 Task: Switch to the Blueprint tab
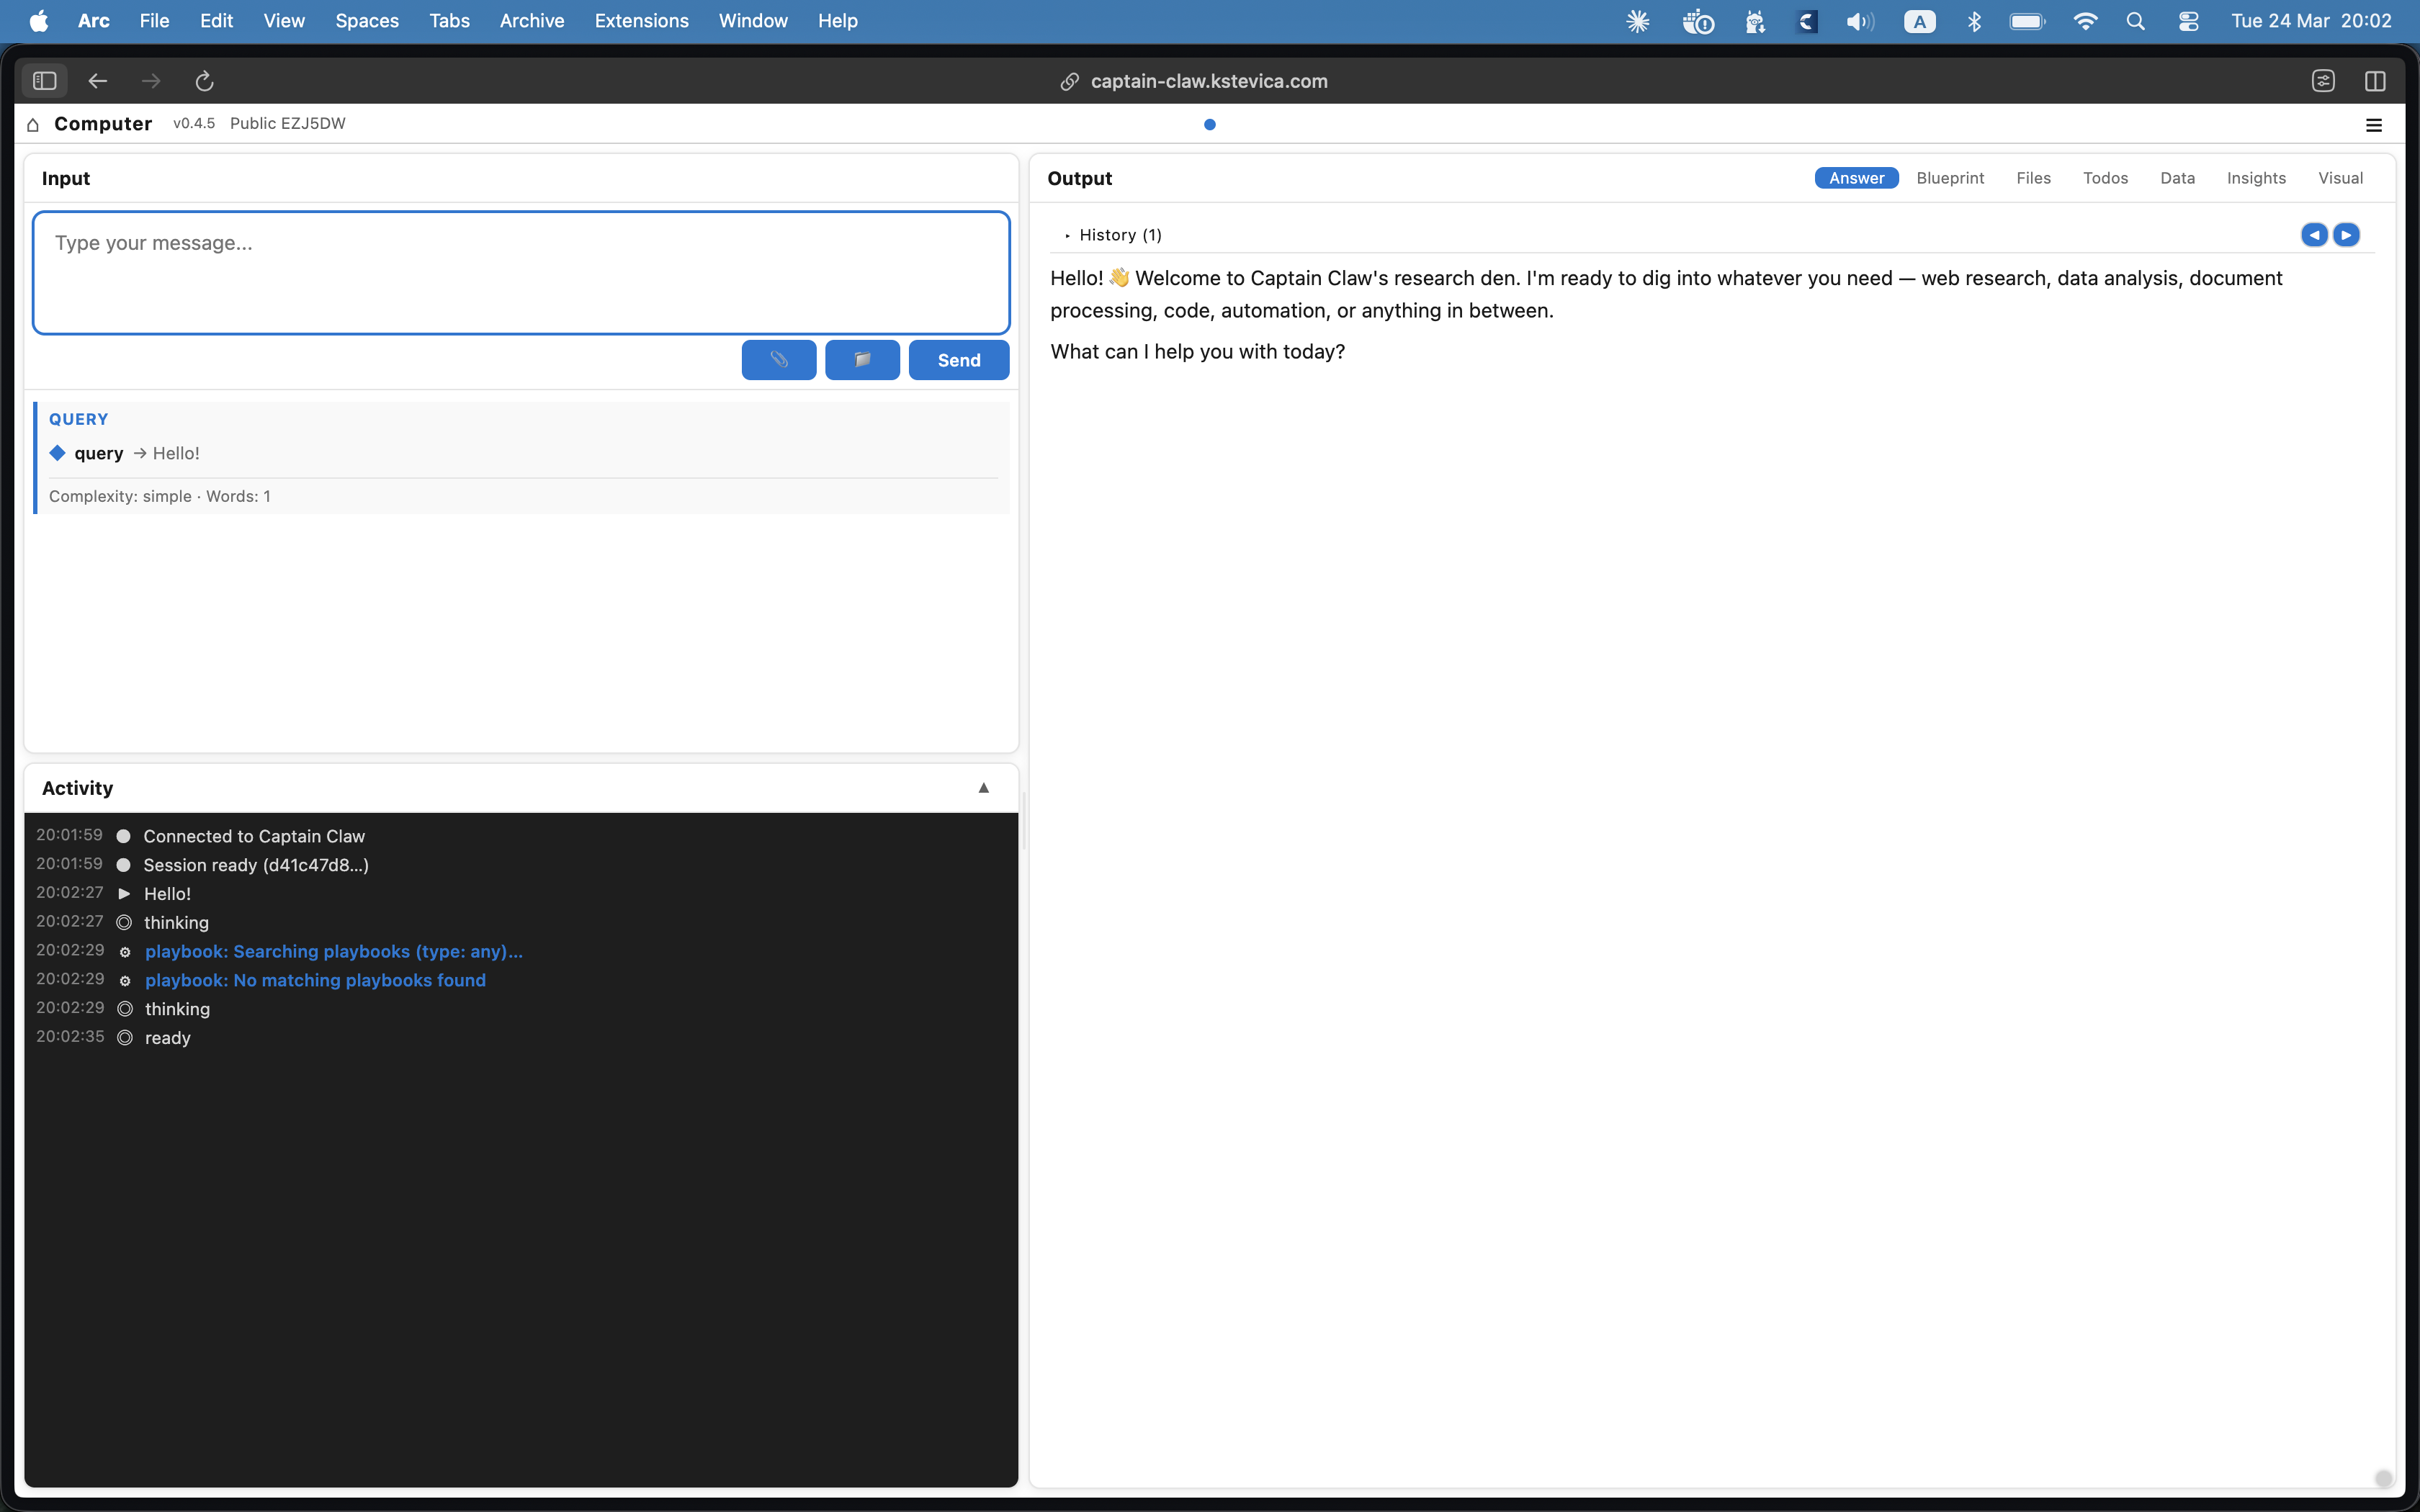coord(1950,178)
